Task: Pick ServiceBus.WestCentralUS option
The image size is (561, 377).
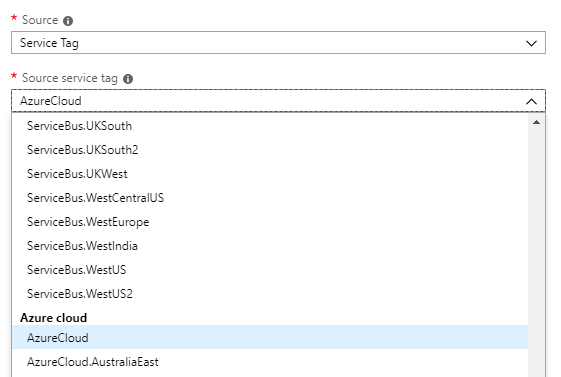Action: (x=270, y=198)
